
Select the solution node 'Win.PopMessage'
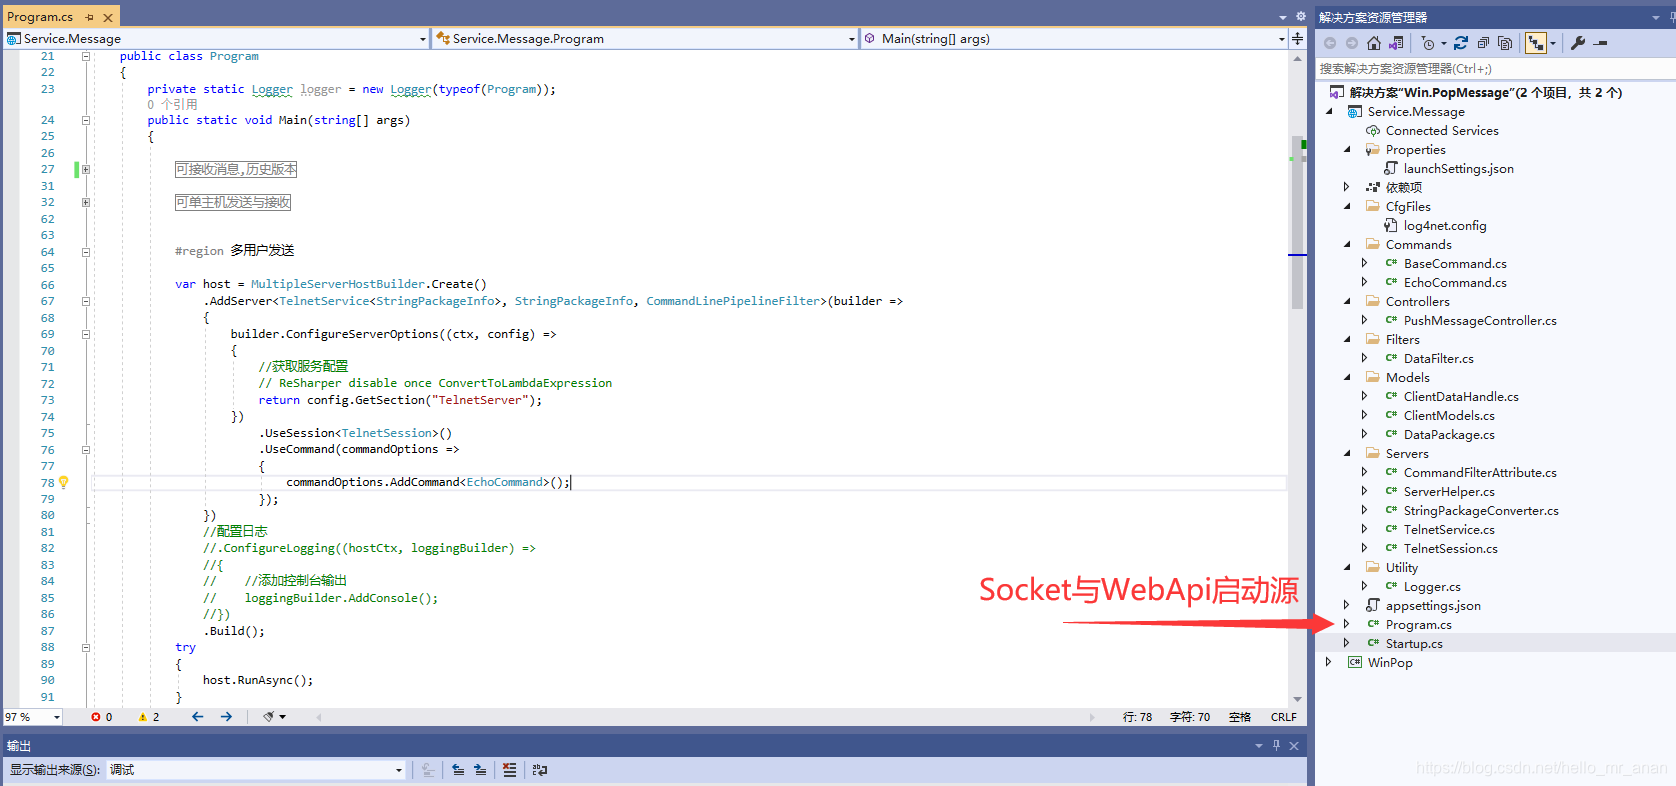click(1486, 93)
